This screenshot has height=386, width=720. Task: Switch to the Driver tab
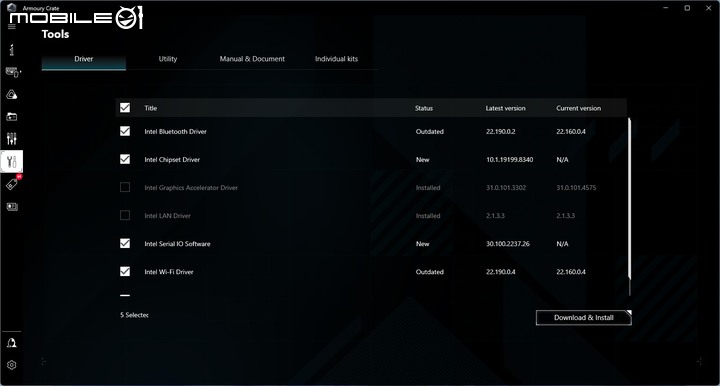coord(84,59)
